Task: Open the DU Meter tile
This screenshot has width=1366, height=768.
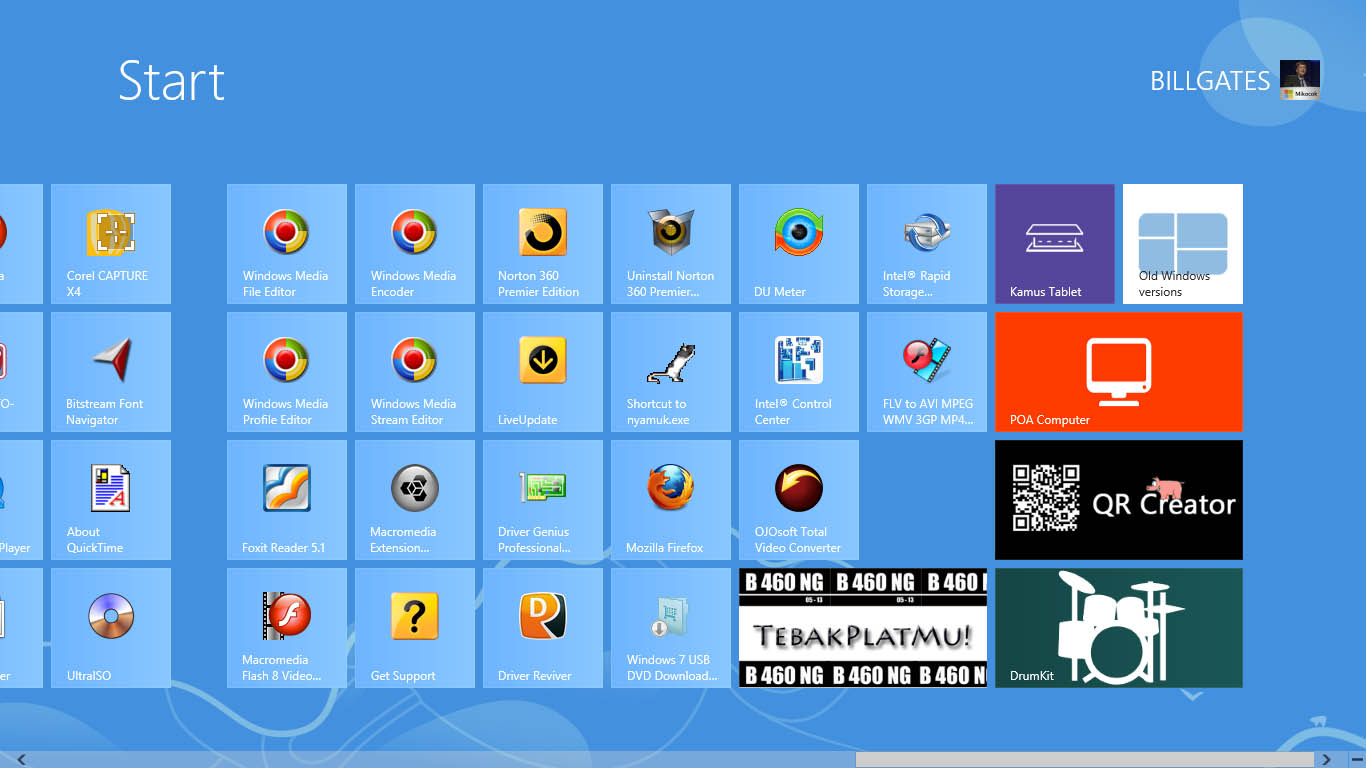Action: pyautogui.click(x=799, y=244)
